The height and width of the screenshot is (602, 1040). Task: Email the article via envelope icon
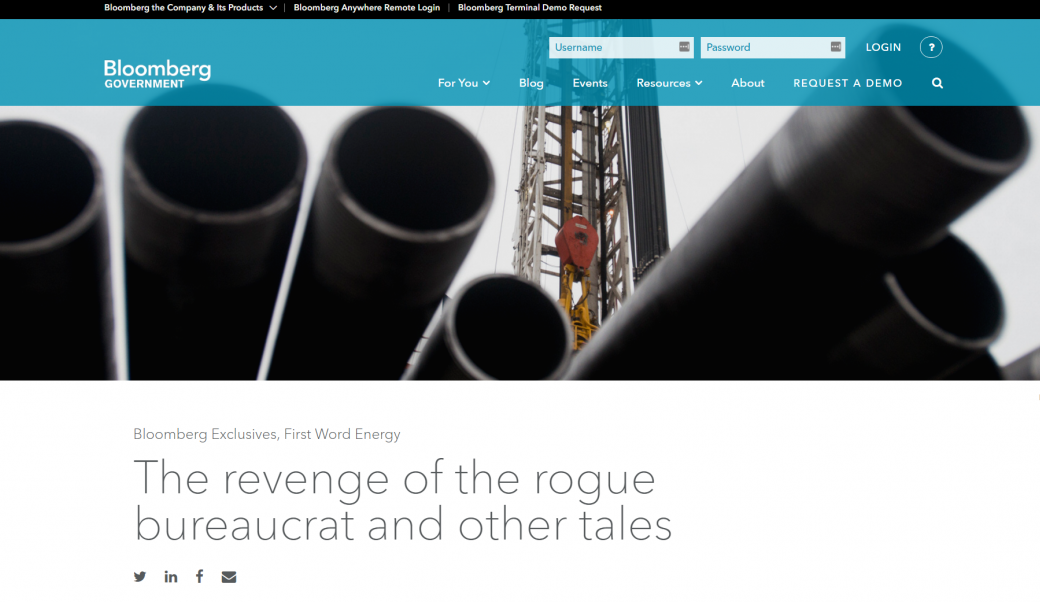[229, 577]
